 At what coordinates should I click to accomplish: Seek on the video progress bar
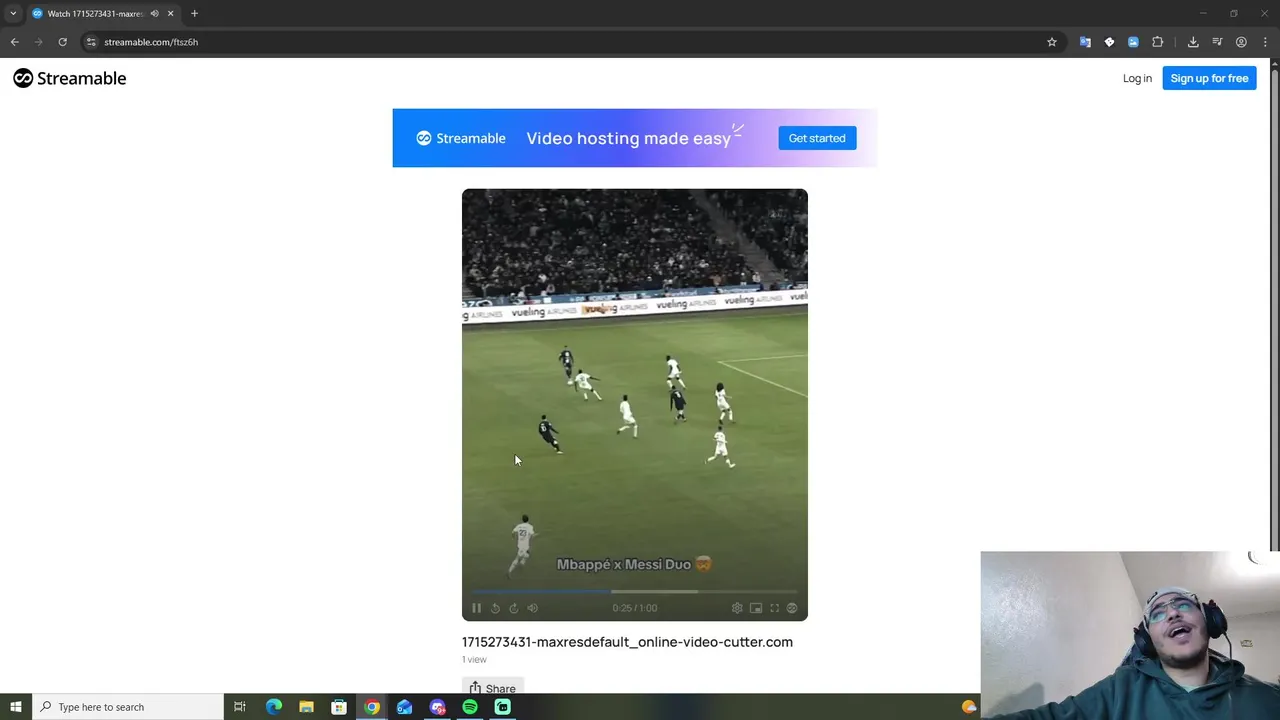(x=634, y=592)
